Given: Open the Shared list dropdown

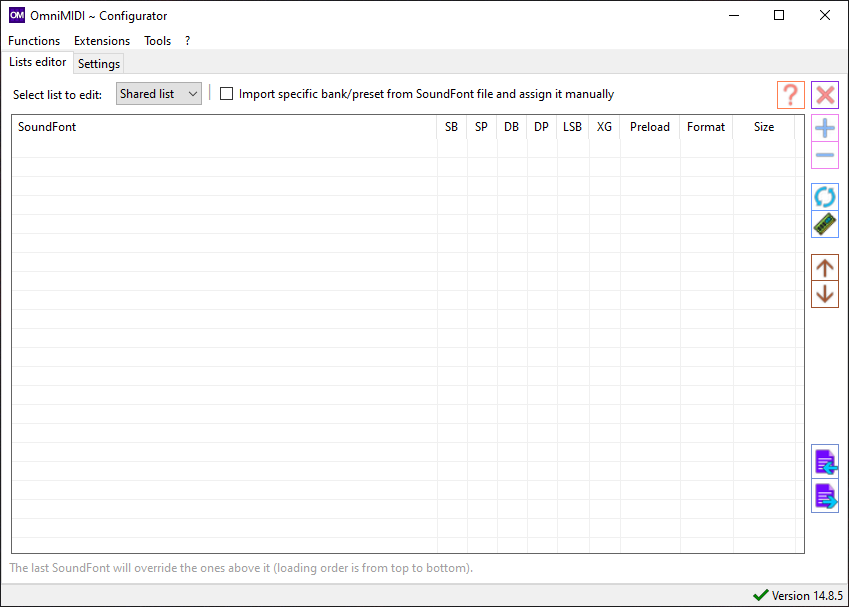Looking at the screenshot, I should pyautogui.click(x=159, y=94).
